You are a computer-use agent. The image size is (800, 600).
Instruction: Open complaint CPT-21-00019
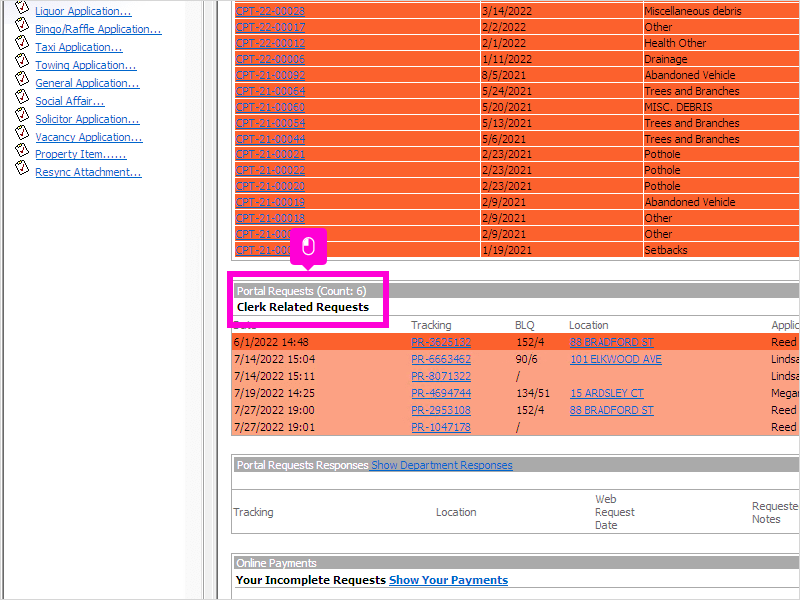pos(270,202)
